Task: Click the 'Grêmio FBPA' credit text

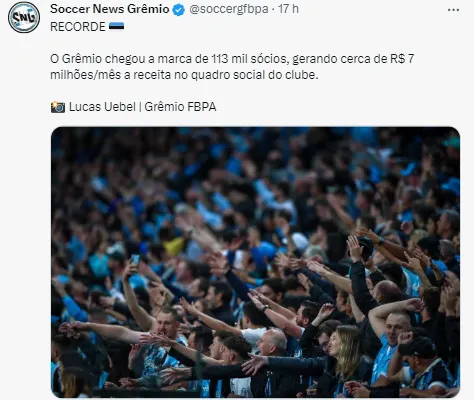Action: click(180, 107)
